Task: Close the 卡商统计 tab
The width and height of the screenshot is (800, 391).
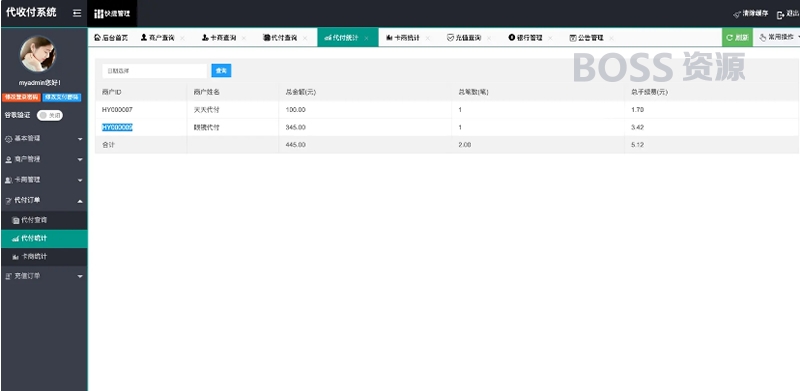Action: coord(428,38)
